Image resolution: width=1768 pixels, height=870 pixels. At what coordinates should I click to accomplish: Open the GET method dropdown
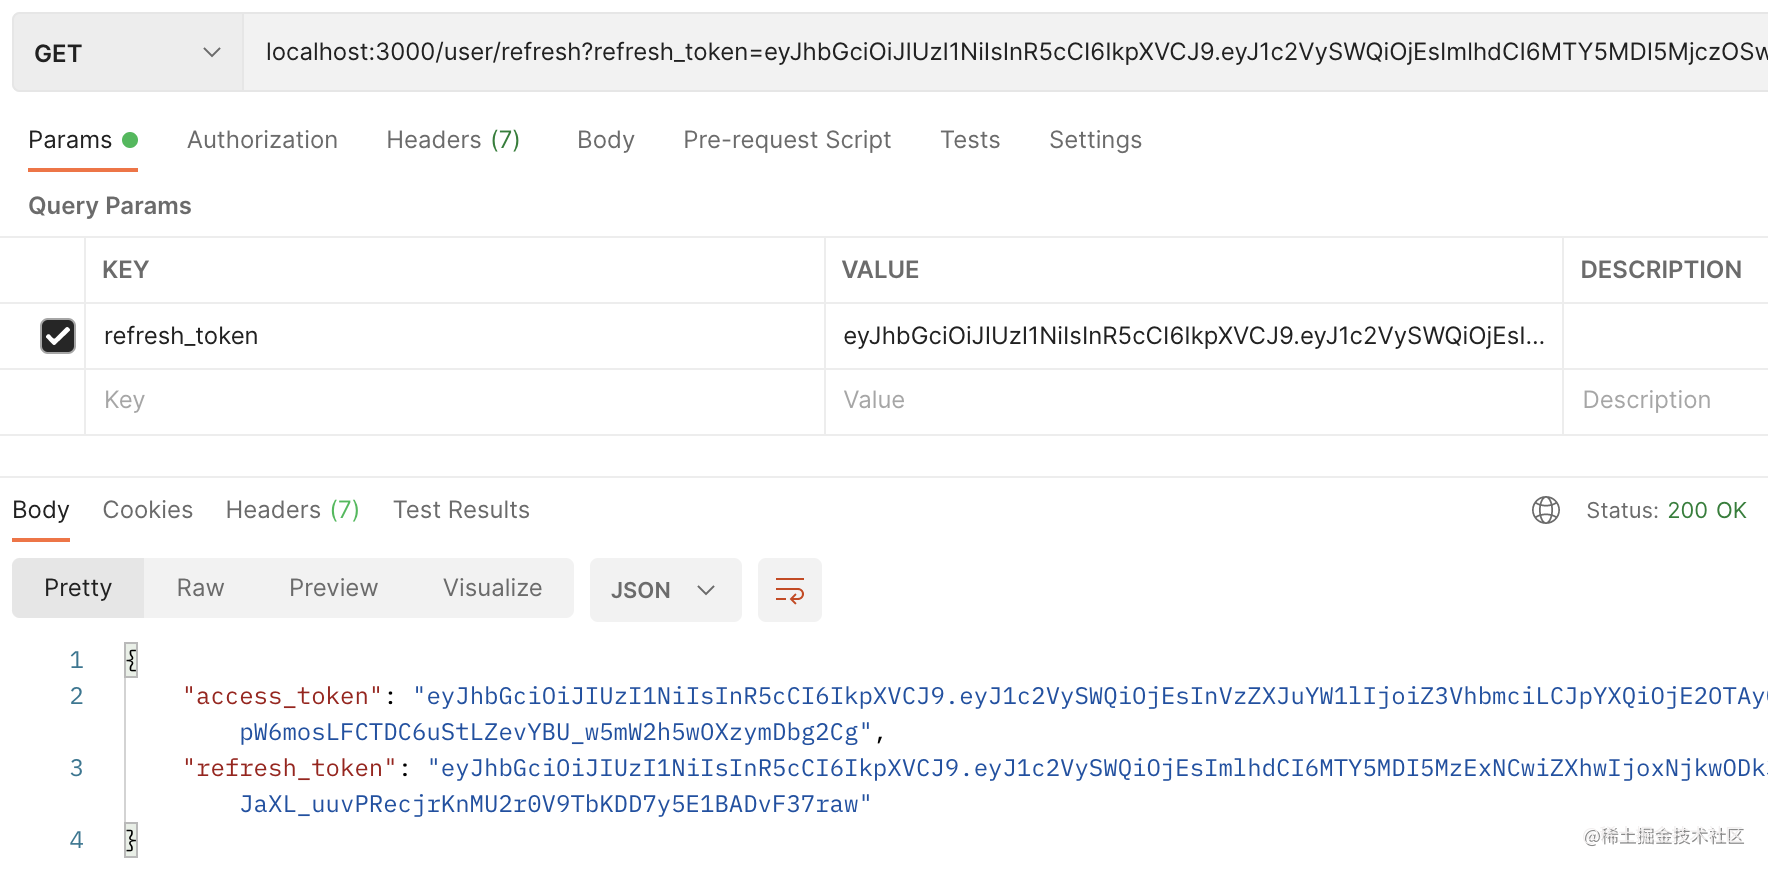pyautogui.click(x=127, y=53)
